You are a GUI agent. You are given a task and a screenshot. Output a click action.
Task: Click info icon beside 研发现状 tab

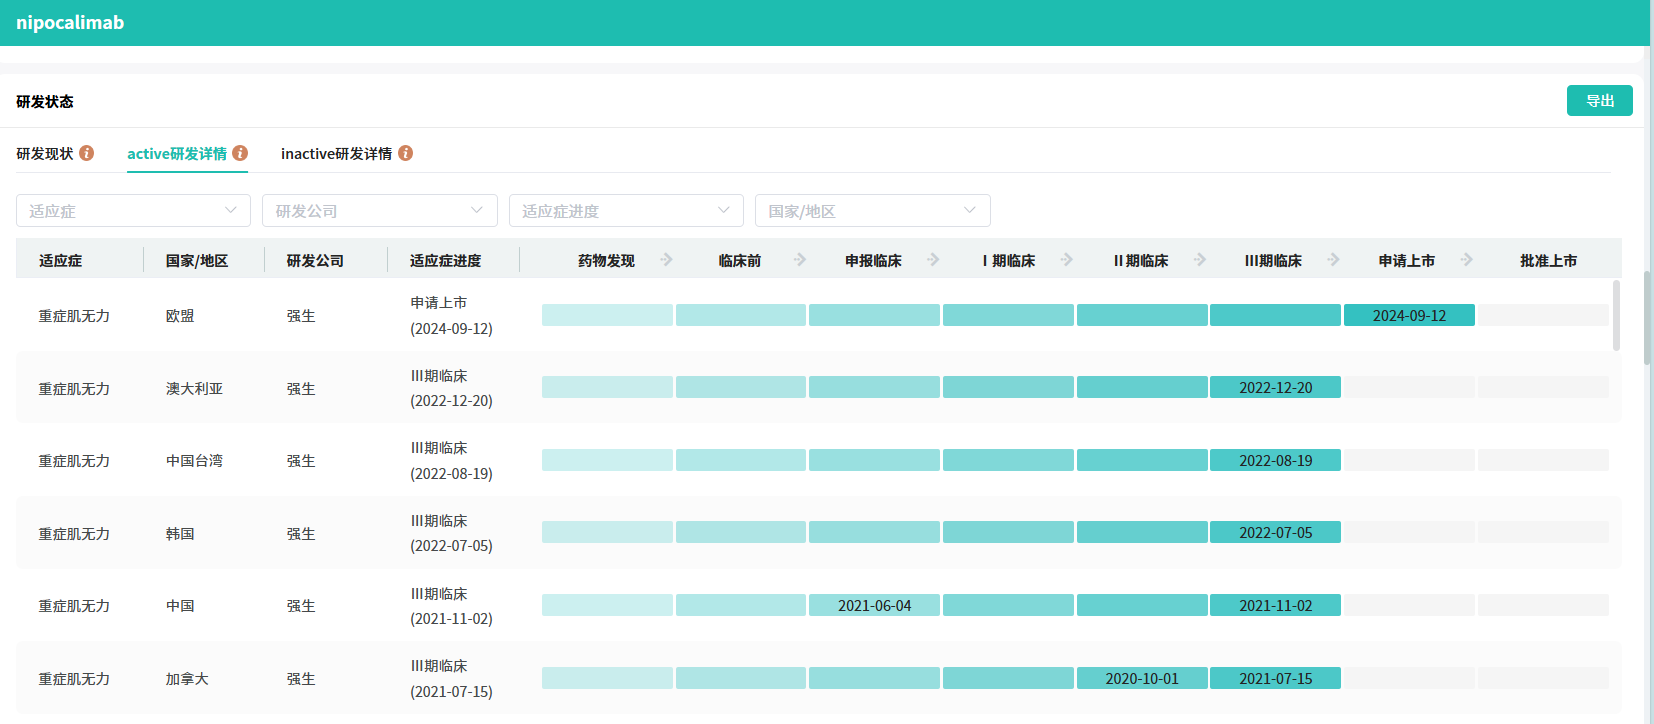click(x=87, y=153)
